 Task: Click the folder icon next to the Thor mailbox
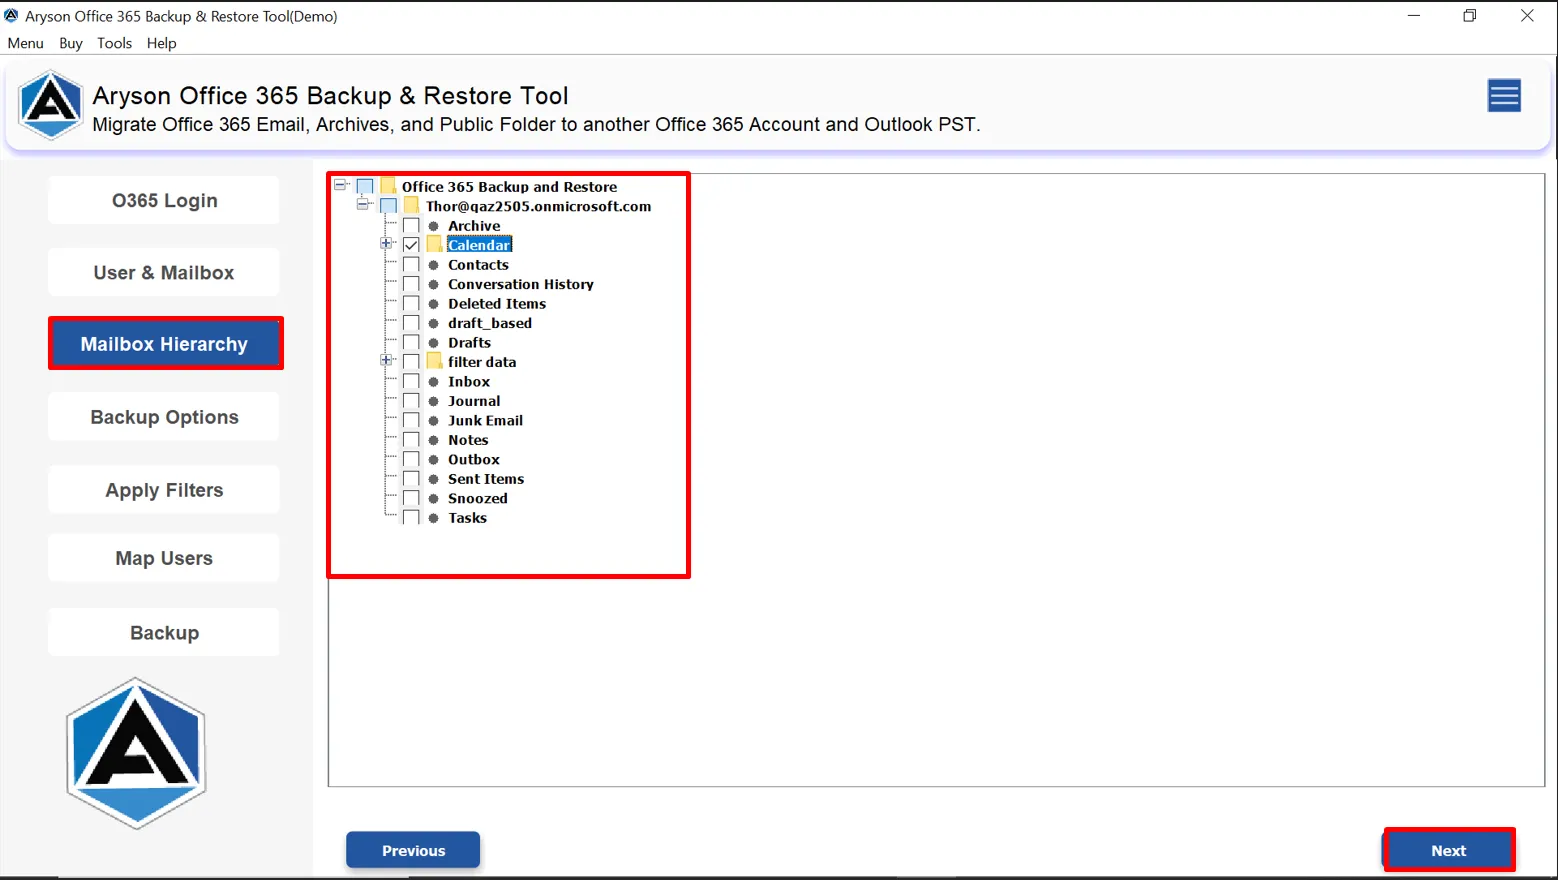410,205
